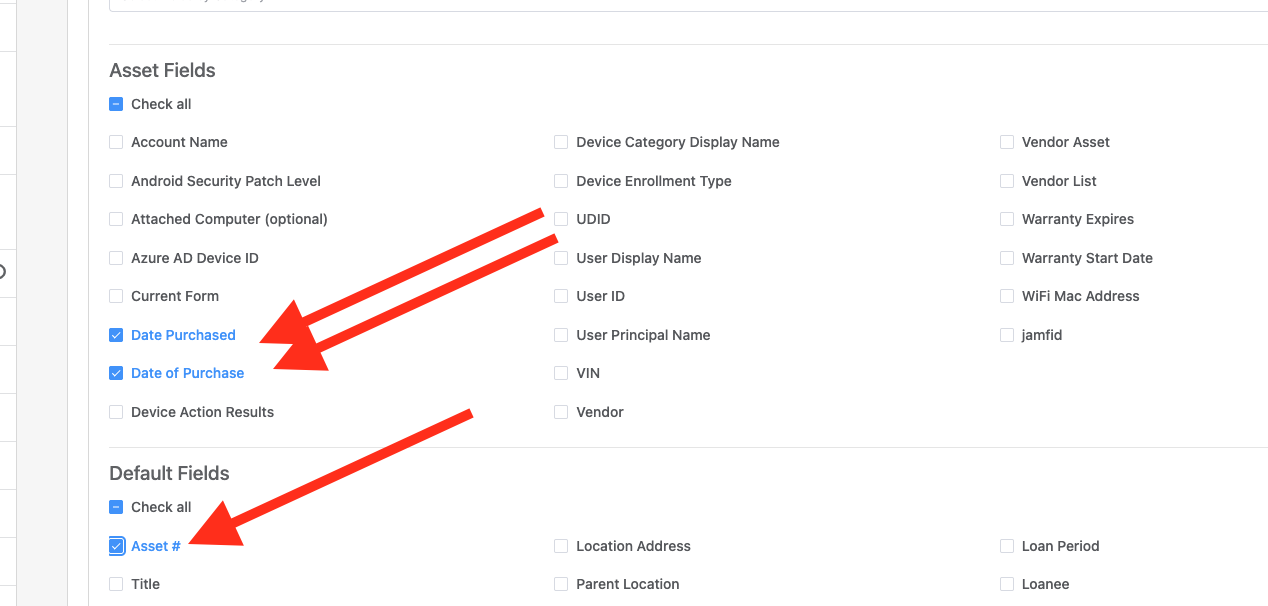
Task: Enable the Azure AD Device ID checkbox
Action: coord(116,257)
